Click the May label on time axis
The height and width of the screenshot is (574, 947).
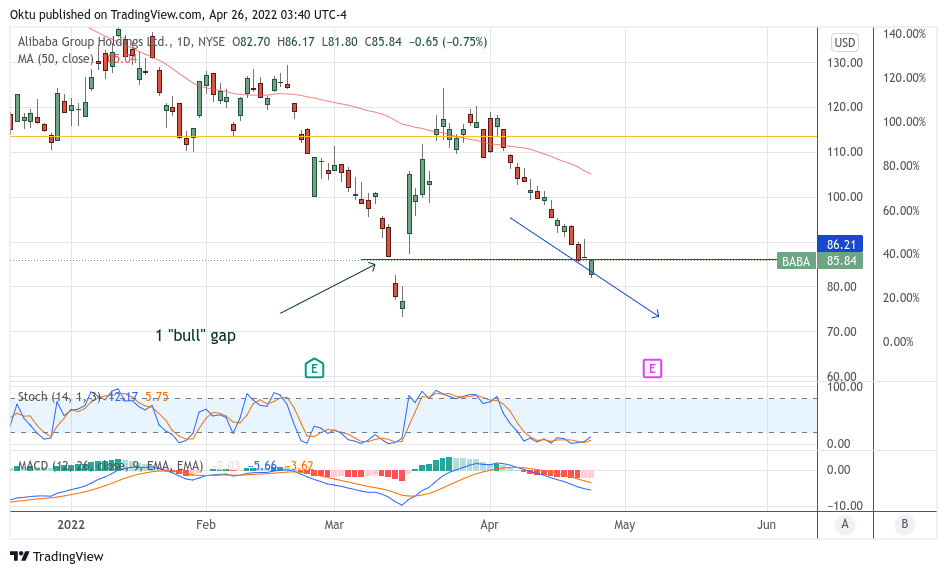[624, 524]
